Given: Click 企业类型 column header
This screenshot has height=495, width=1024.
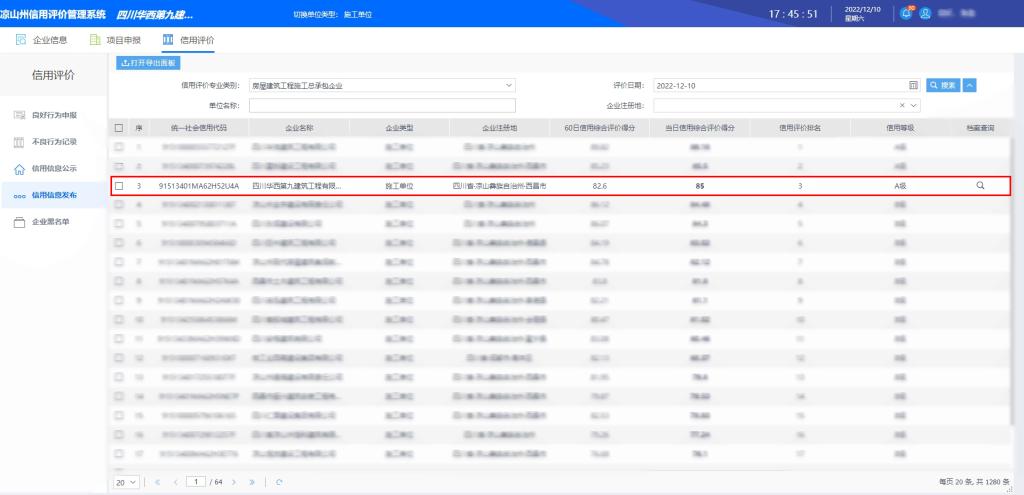Looking at the screenshot, I should (400, 128).
